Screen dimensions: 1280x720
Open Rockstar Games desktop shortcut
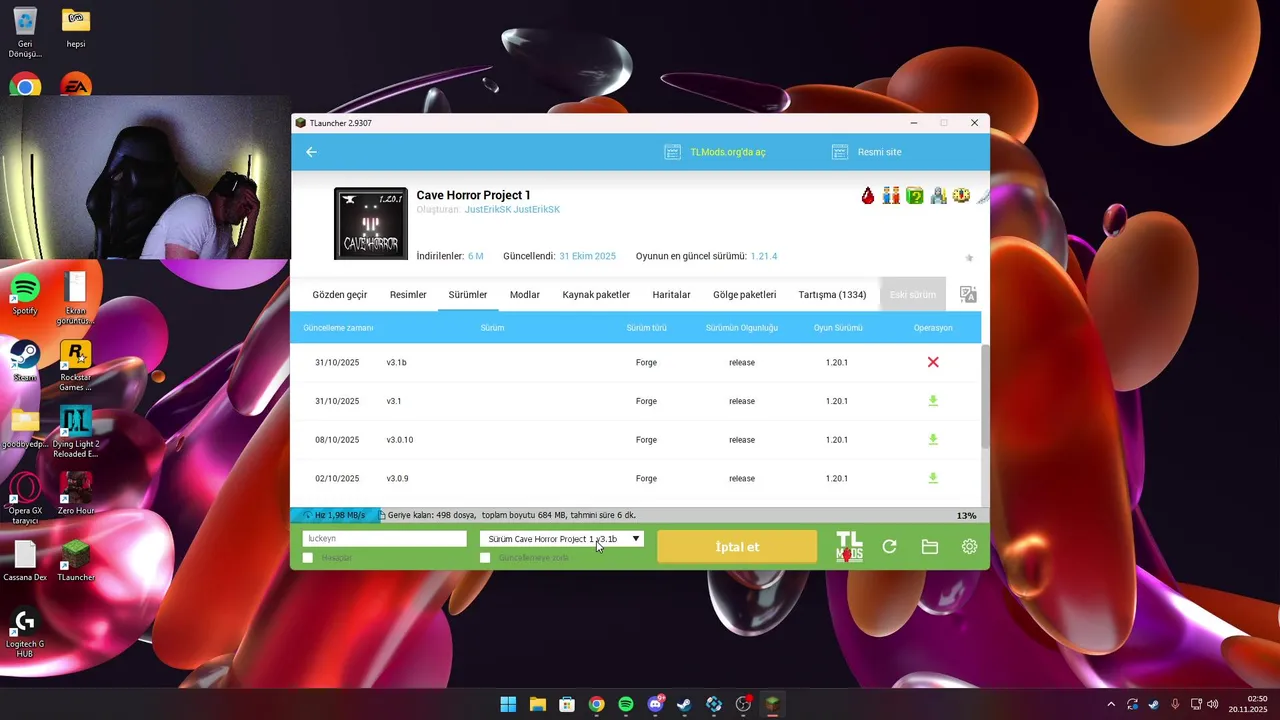pyautogui.click(x=75, y=366)
